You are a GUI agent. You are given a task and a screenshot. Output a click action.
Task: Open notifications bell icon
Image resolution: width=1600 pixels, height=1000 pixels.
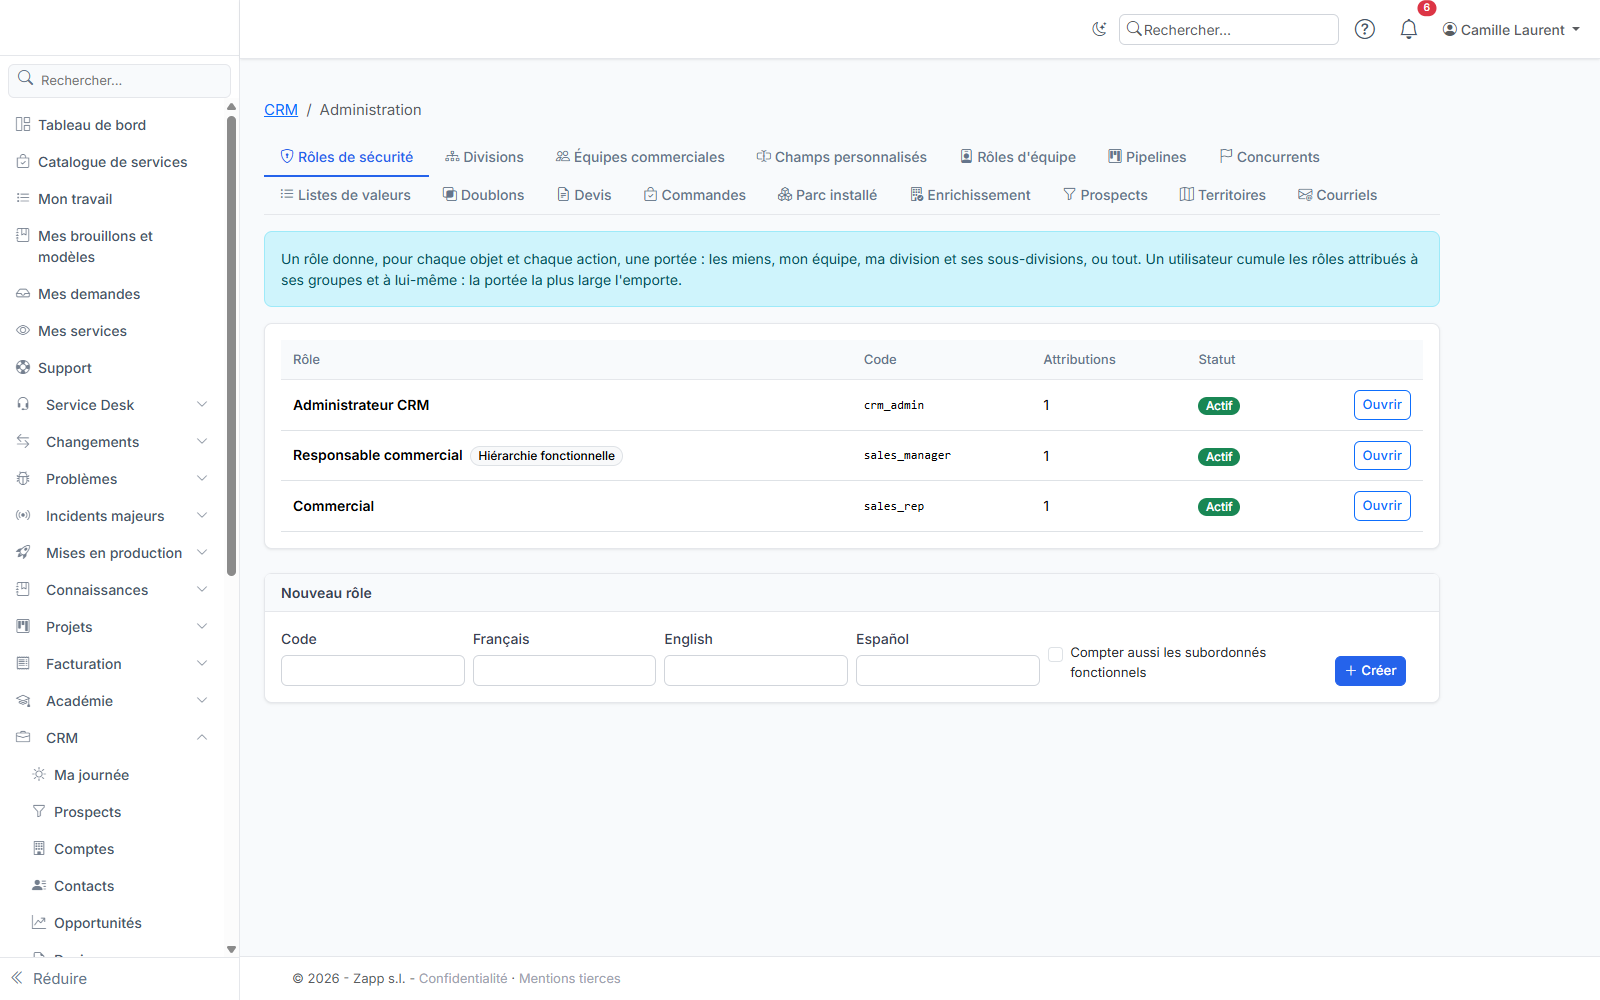(x=1408, y=29)
